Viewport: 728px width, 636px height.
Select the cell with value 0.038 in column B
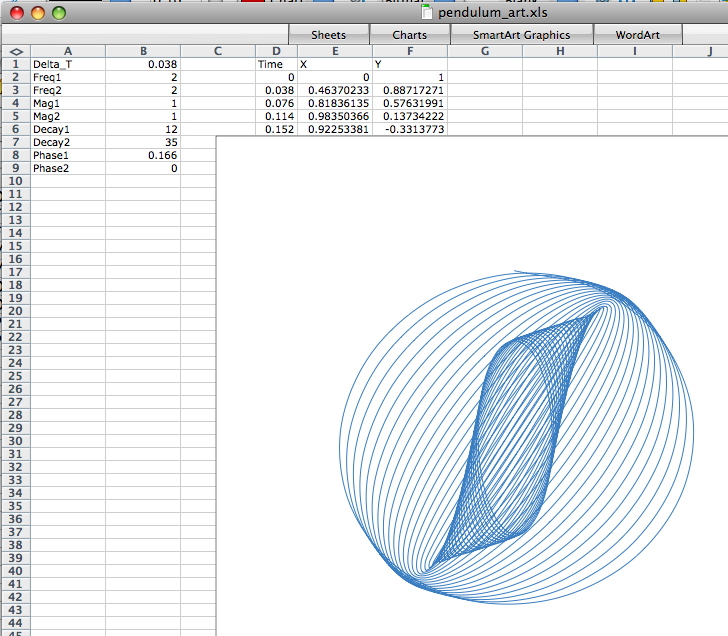pyautogui.click(x=143, y=64)
